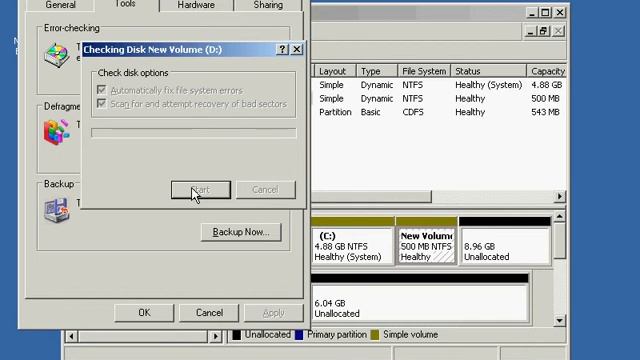This screenshot has height=360, width=640.
Task: Close the Checking Disk New Volume dialog
Action: click(297, 49)
